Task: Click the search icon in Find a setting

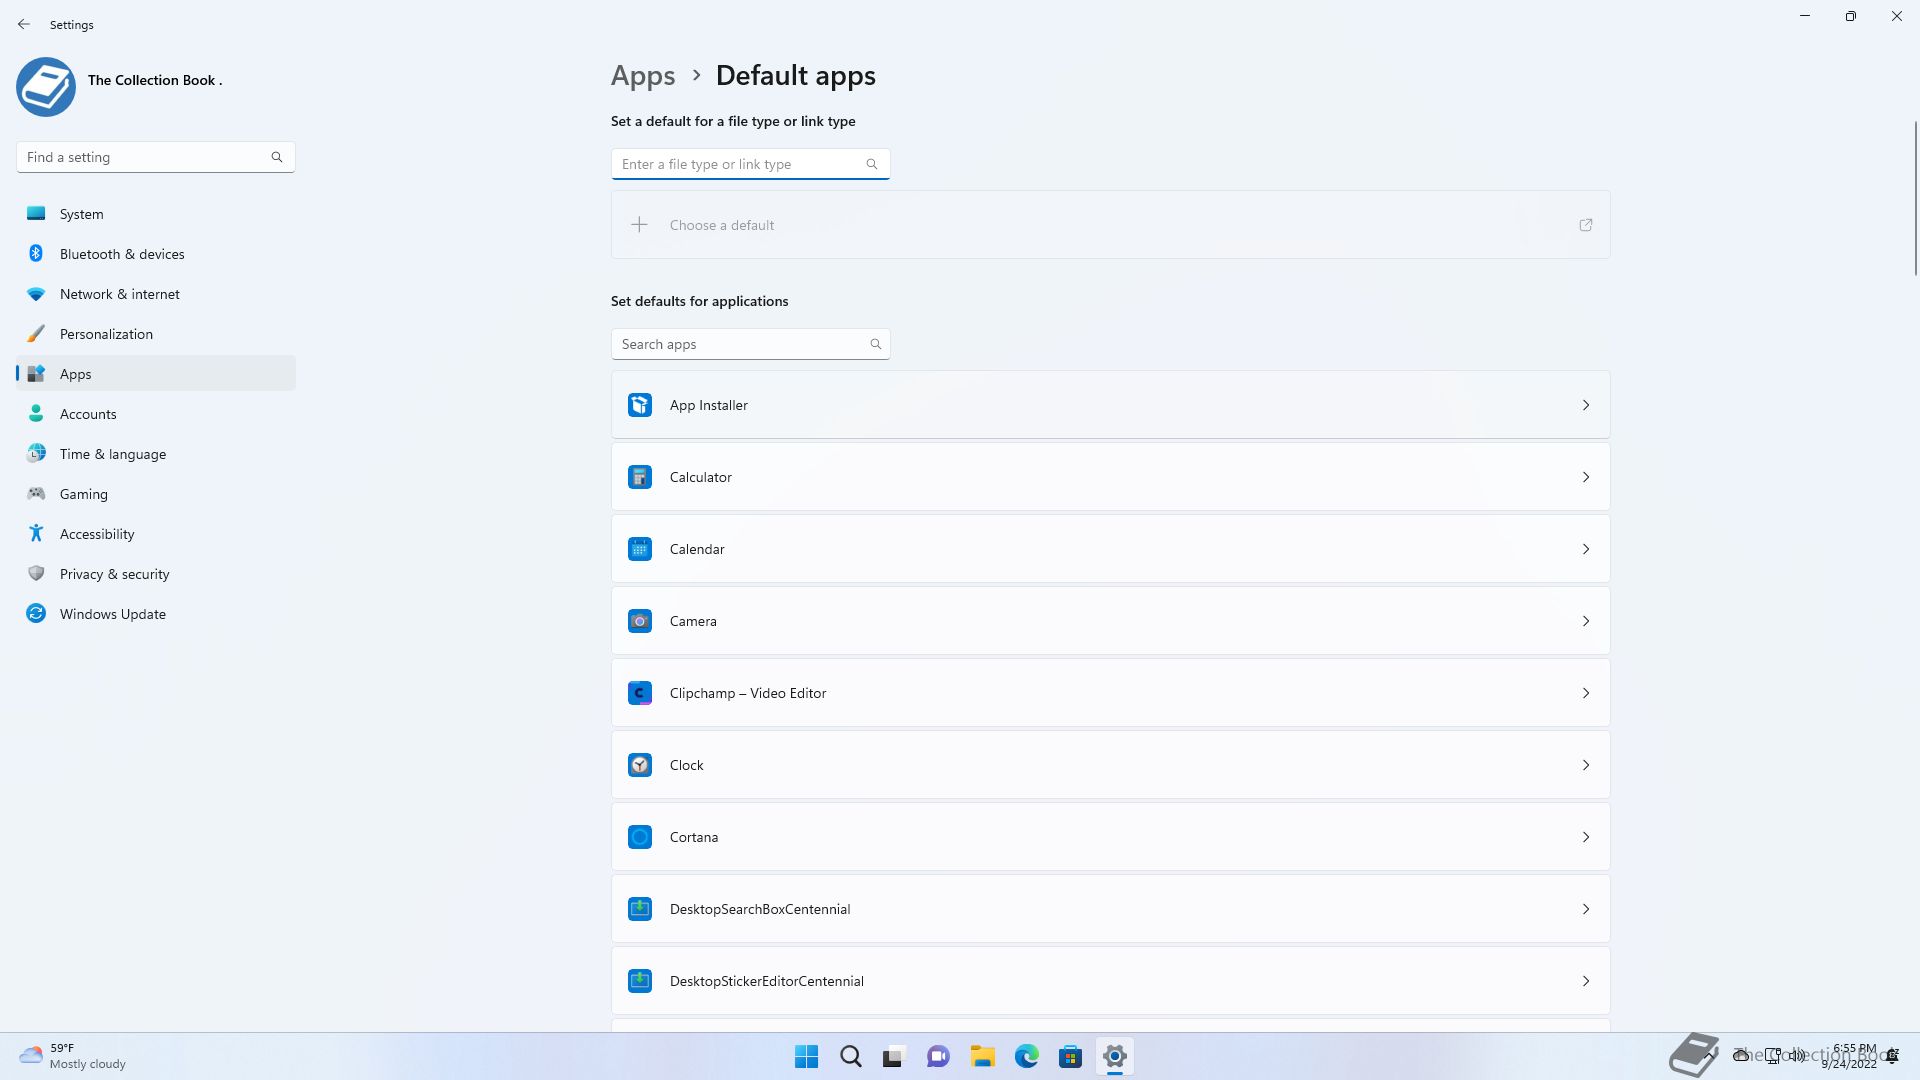Action: 277,157
